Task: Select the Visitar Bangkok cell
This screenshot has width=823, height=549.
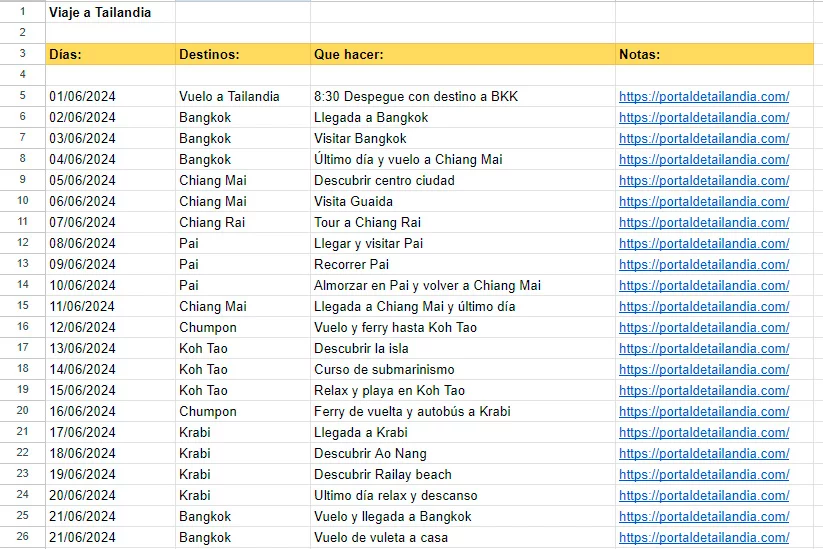Action: [462, 139]
